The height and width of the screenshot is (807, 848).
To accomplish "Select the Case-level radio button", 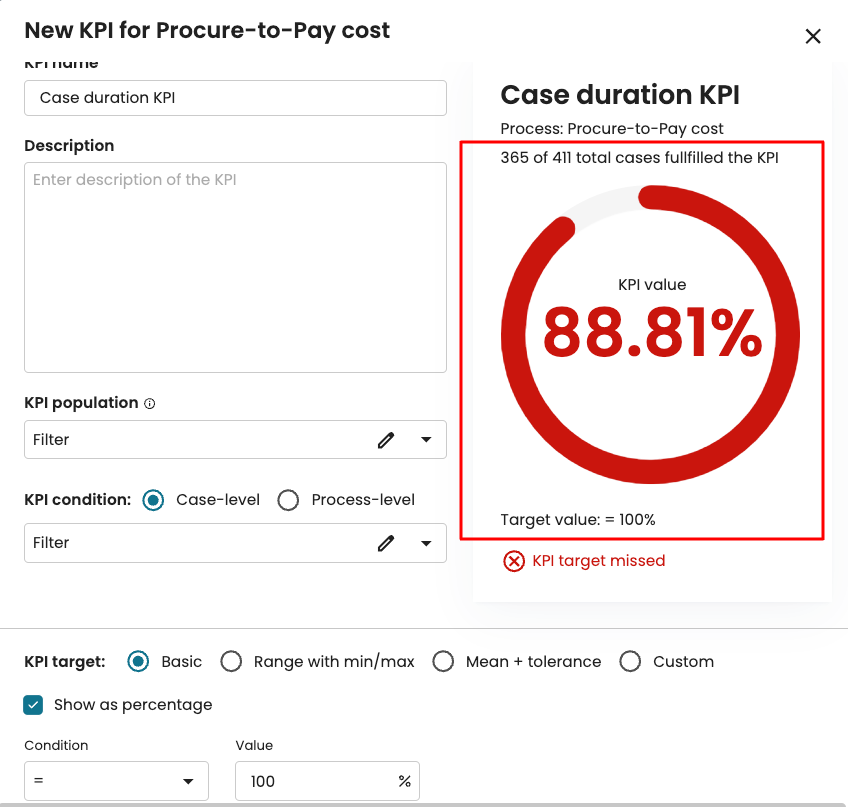I will pyautogui.click(x=153, y=500).
